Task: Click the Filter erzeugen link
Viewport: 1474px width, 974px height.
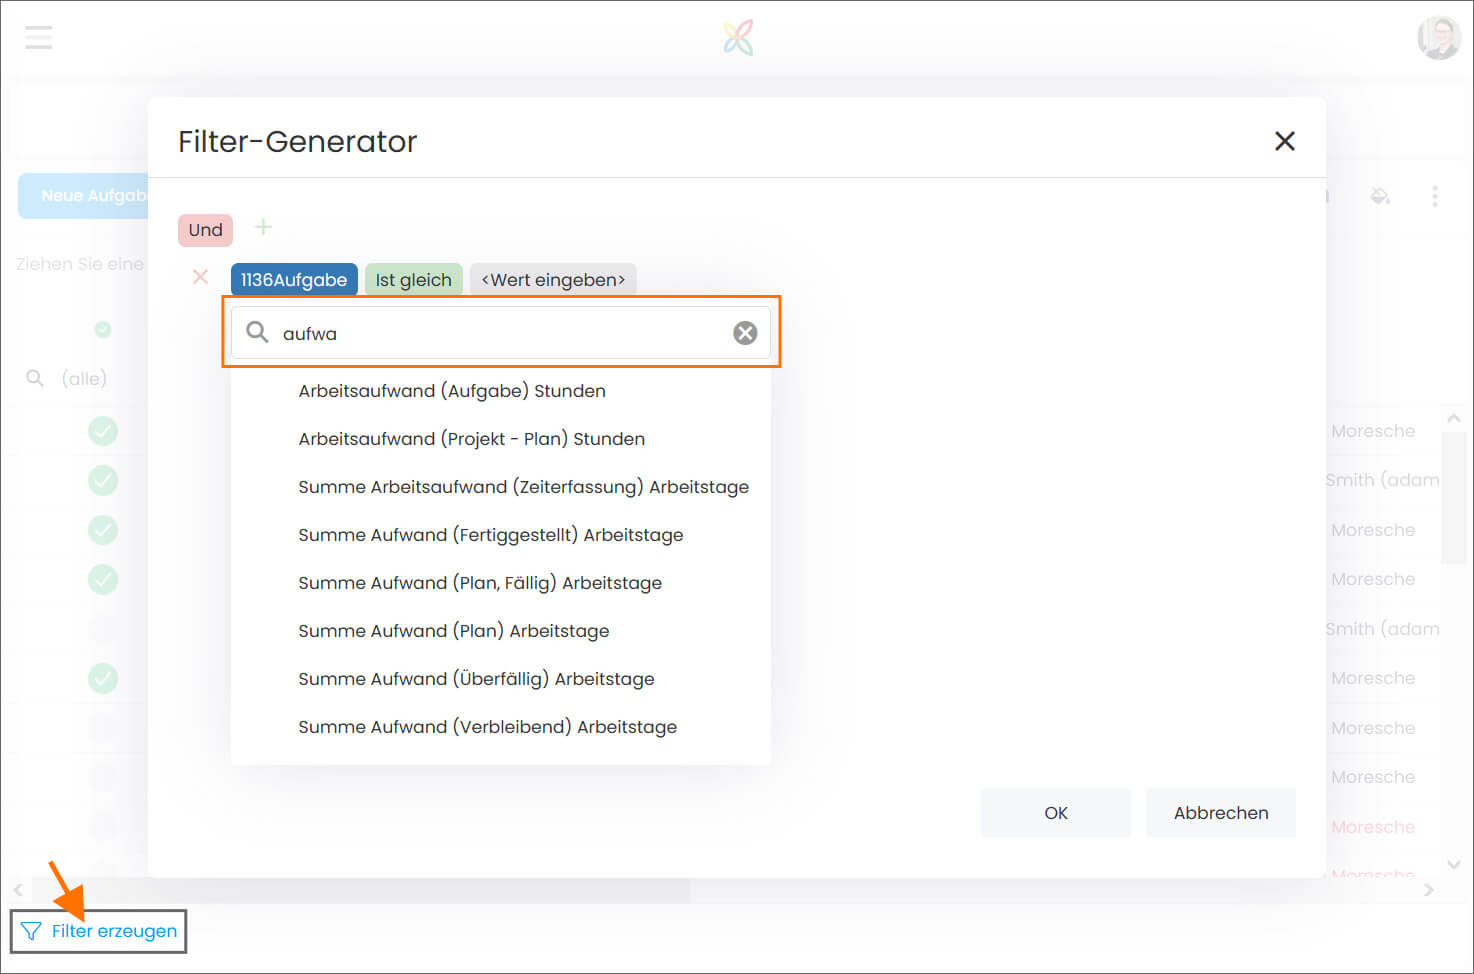Action: pos(113,931)
